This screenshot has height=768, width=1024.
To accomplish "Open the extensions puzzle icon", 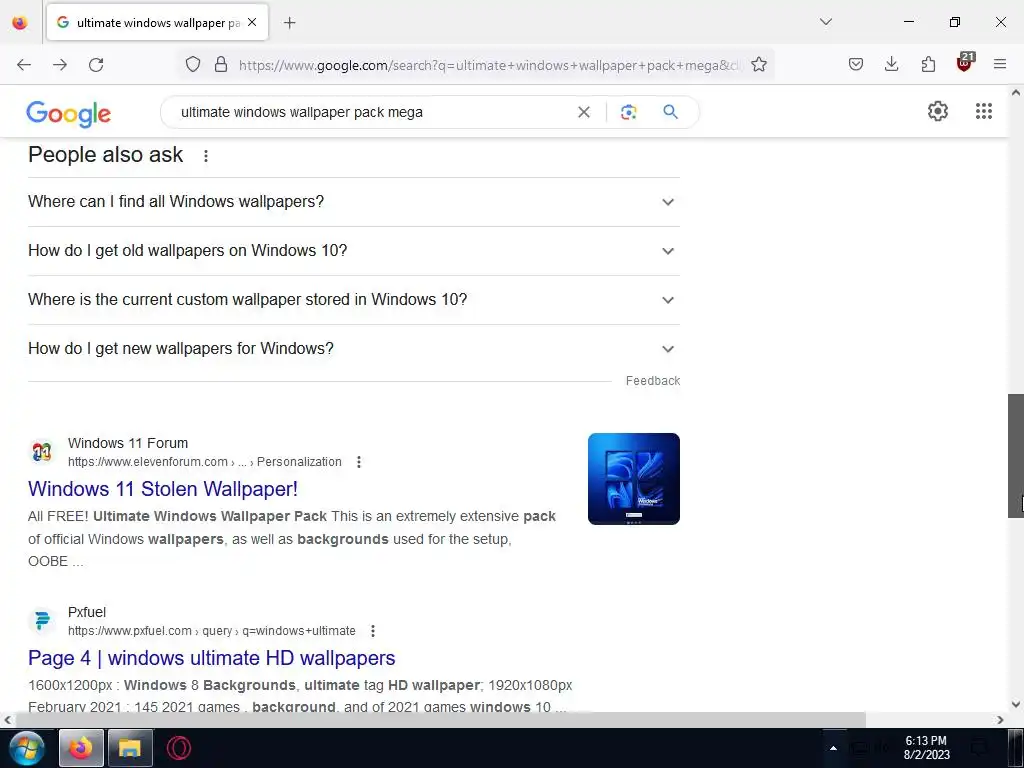I will point(928,64).
